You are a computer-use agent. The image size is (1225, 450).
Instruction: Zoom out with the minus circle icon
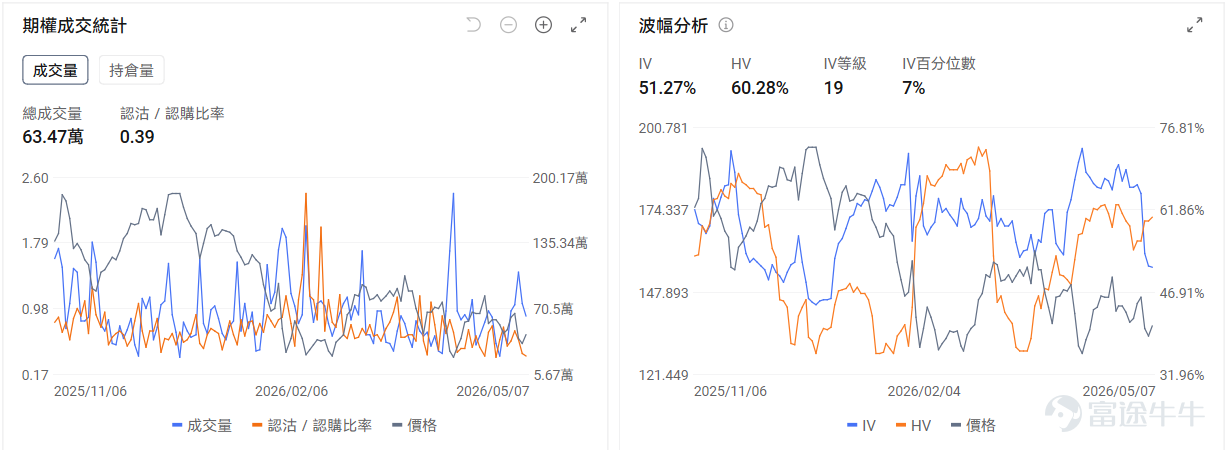(508, 25)
